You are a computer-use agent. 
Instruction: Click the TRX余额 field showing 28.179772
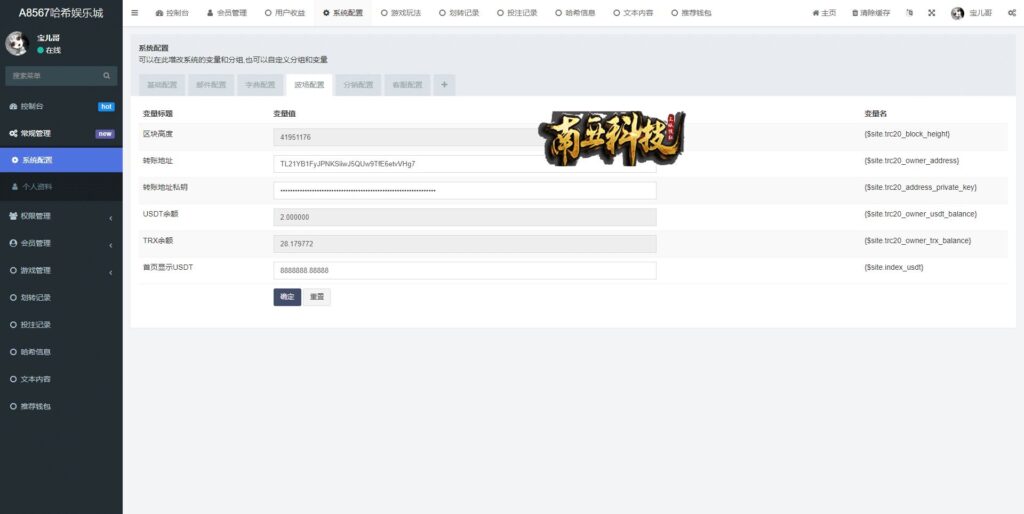pos(464,244)
